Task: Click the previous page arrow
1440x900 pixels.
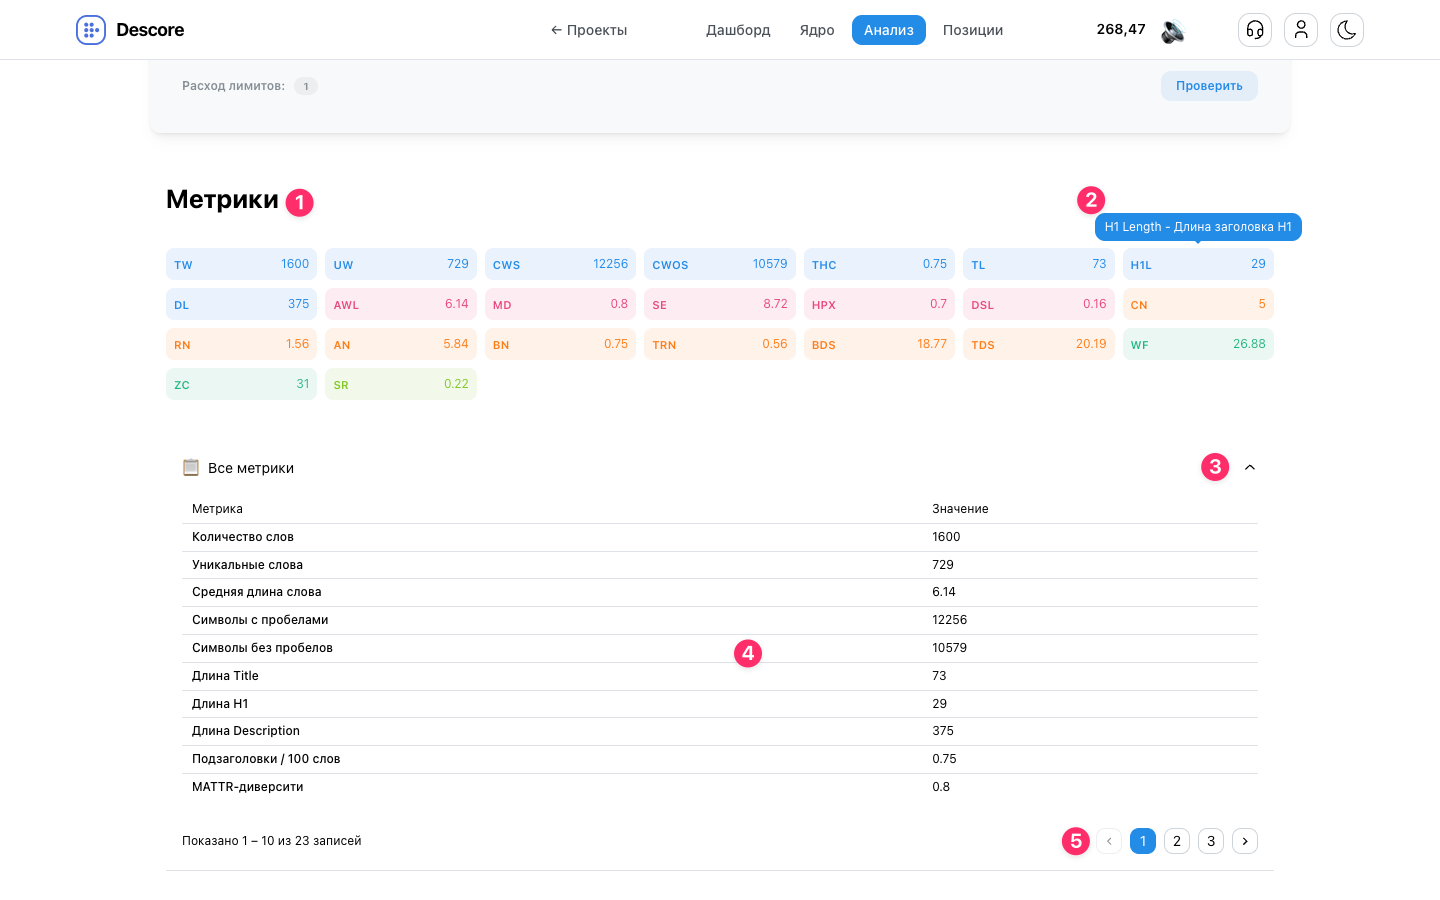Action: (1109, 841)
